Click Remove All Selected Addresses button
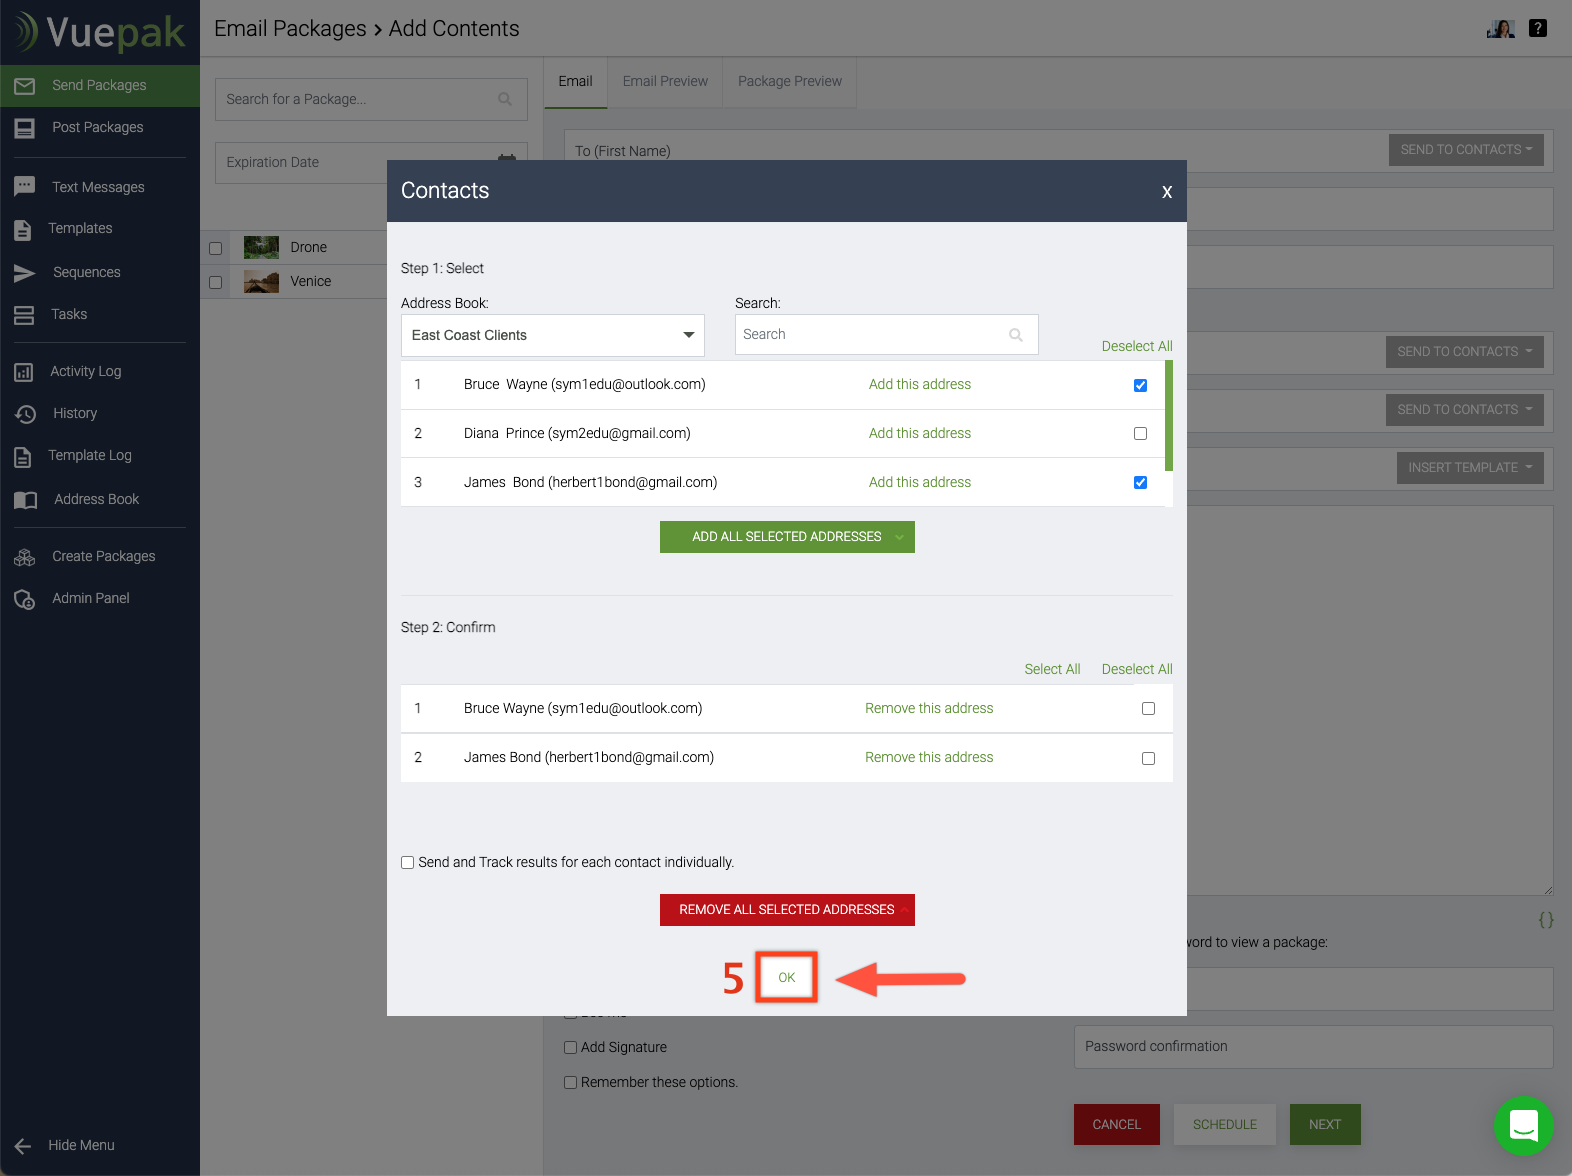The height and width of the screenshot is (1176, 1572). [x=787, y=910]
